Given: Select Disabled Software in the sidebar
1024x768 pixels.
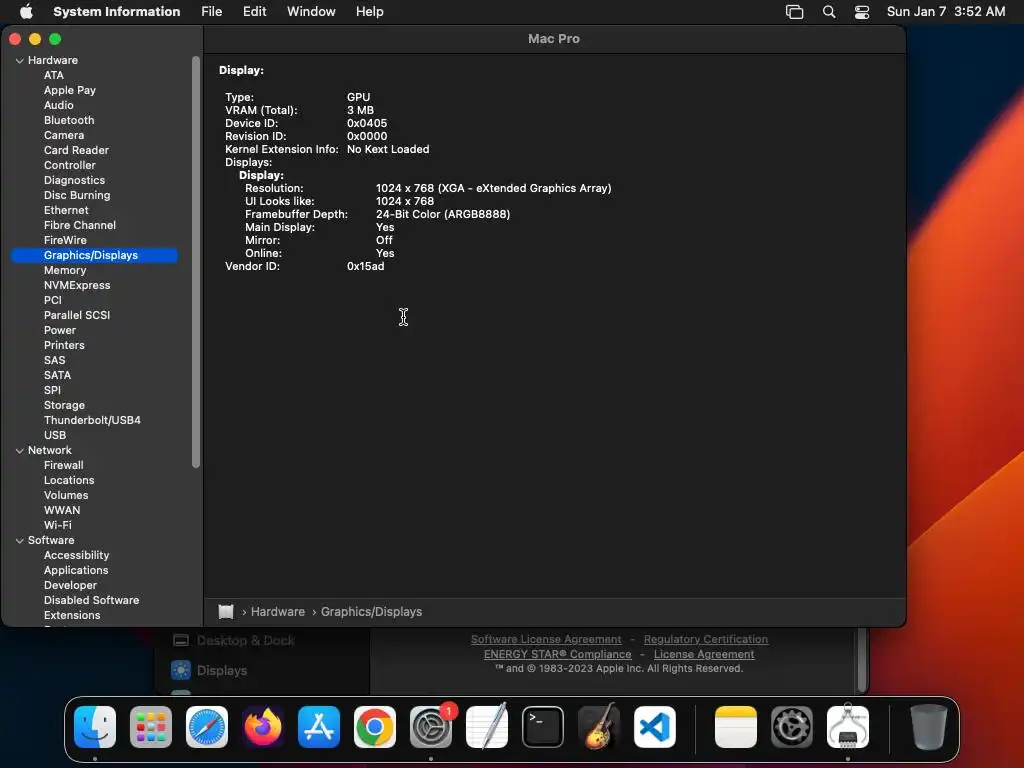Looking at the screenshot, I should (91, 601).
